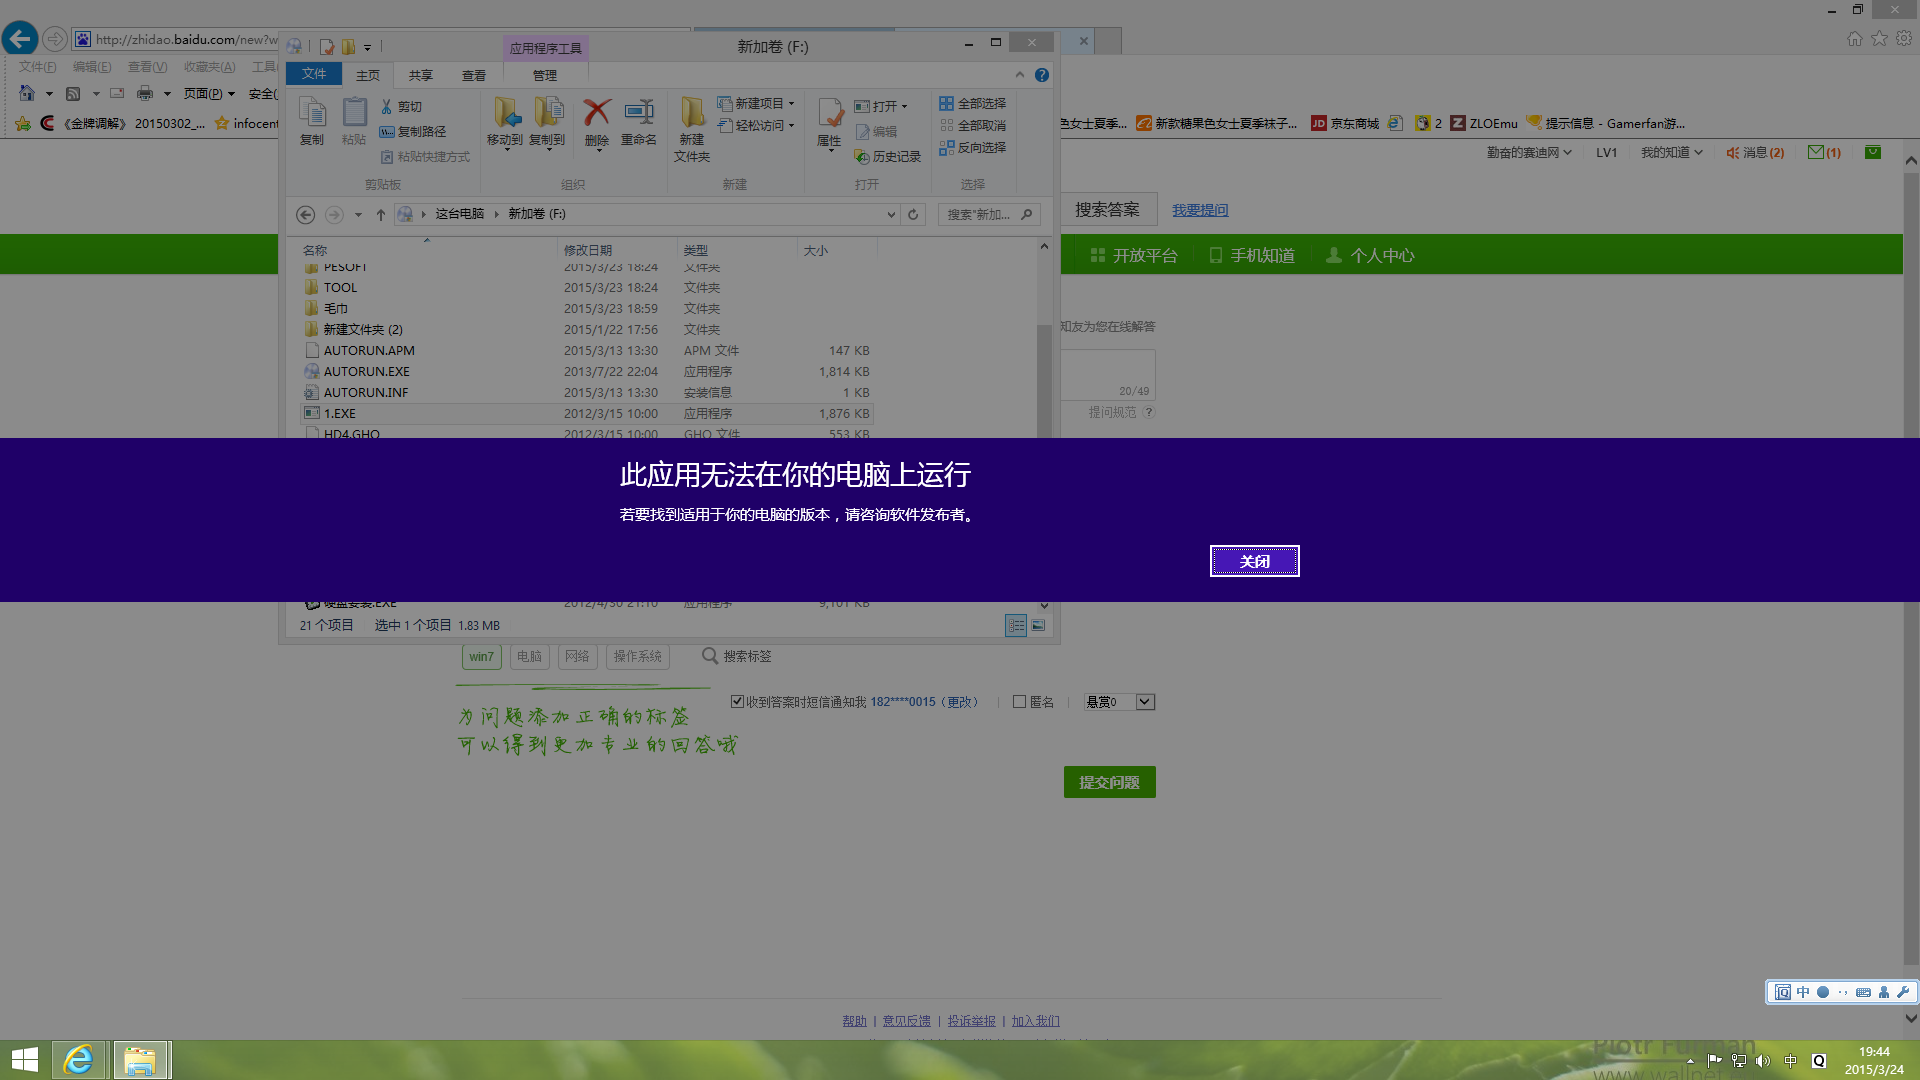Click File Explorer on the taskbar
Image resolution: width=1920 pixels, height=1080 pixels.
coord(140,1060)
